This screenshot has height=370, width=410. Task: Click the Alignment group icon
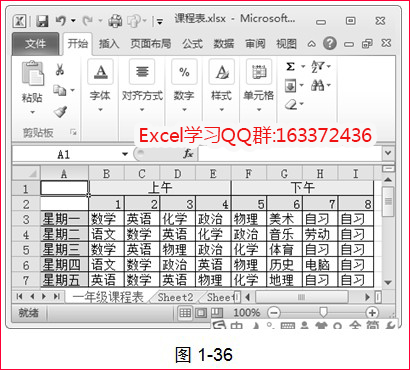coord(142,72)
